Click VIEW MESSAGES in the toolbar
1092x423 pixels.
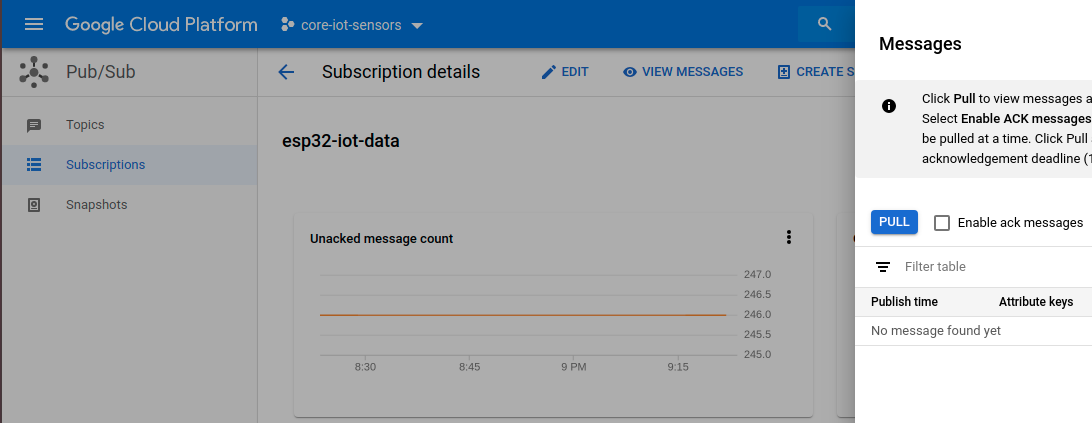click(x=682, y=72)
